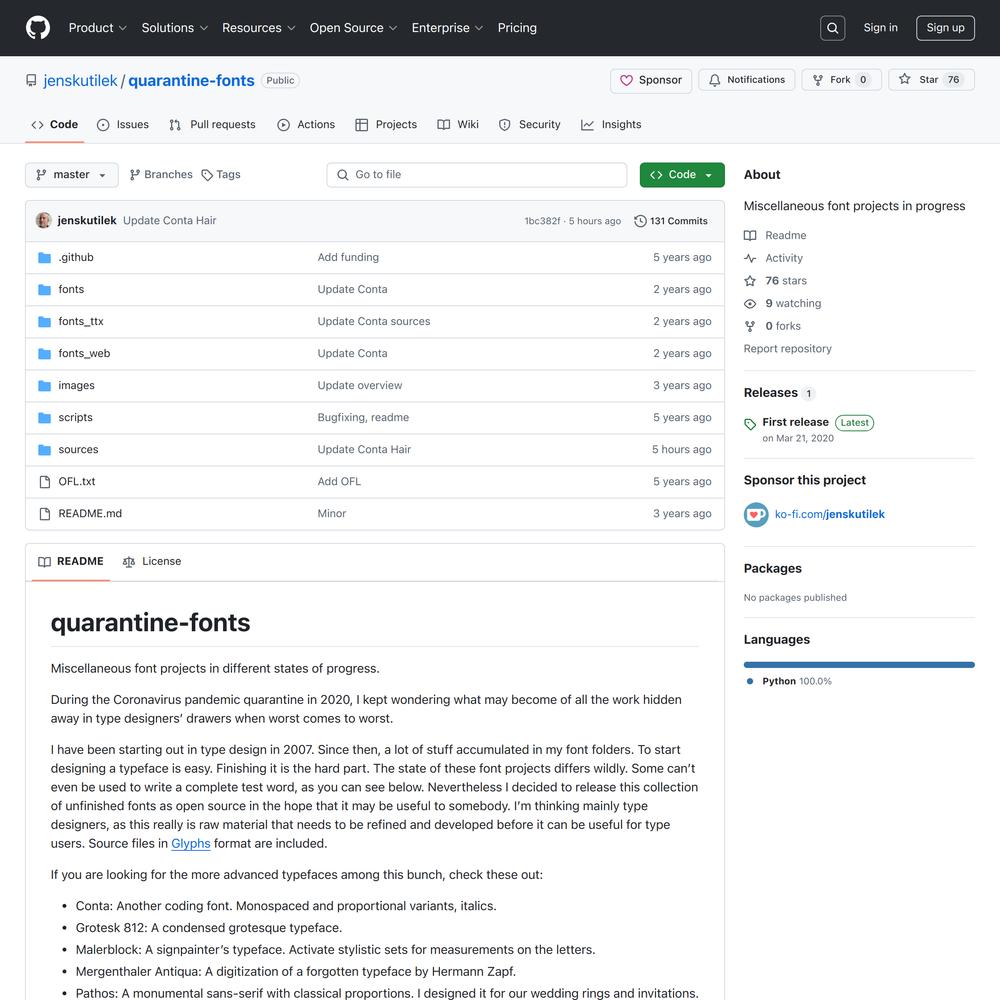
Task: Fork the repository
Action: pos(841,80)
